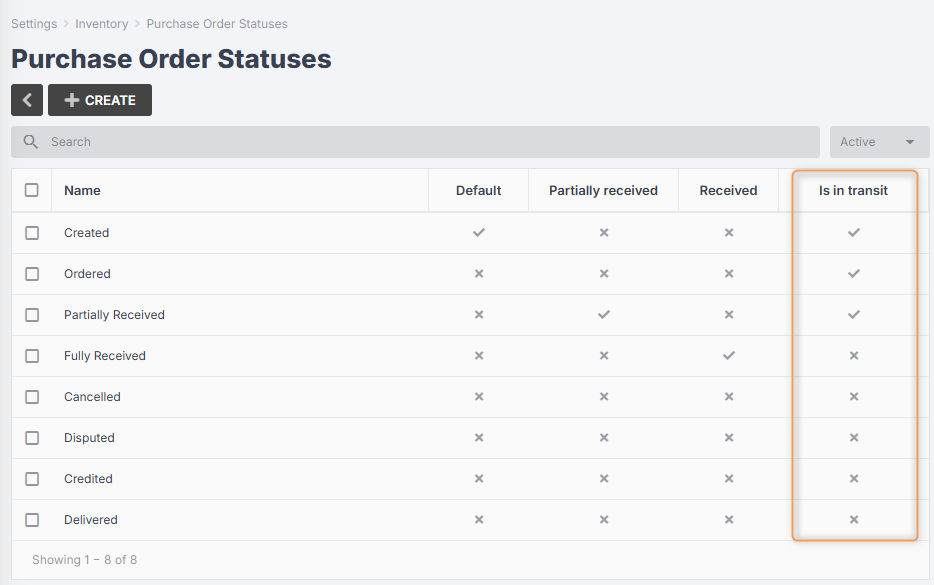Check the Cancelled row checkbox
The height and width of the screenshot is (585, 934).
pos(32,397)
